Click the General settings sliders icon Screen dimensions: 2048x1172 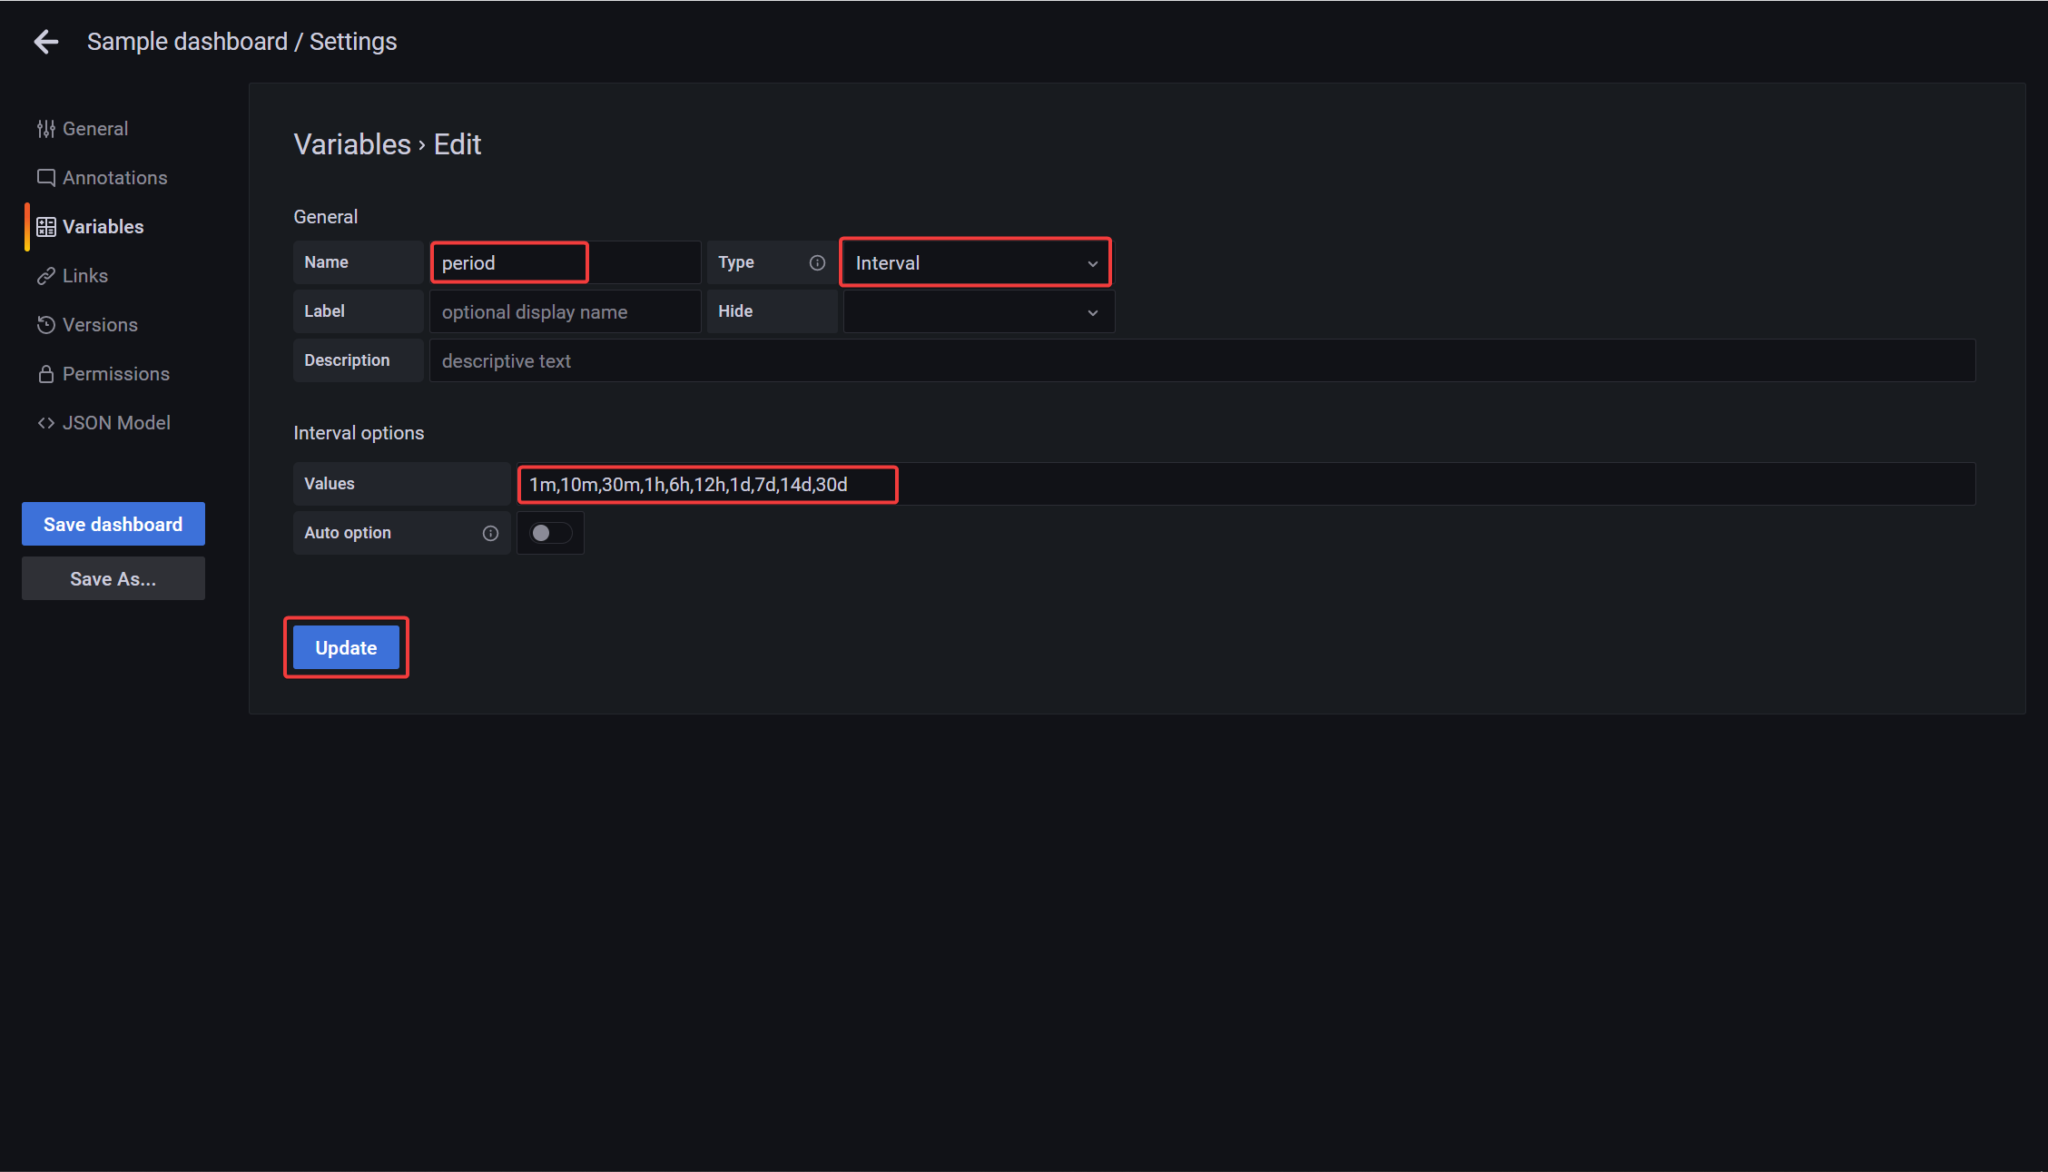point(46,128)
